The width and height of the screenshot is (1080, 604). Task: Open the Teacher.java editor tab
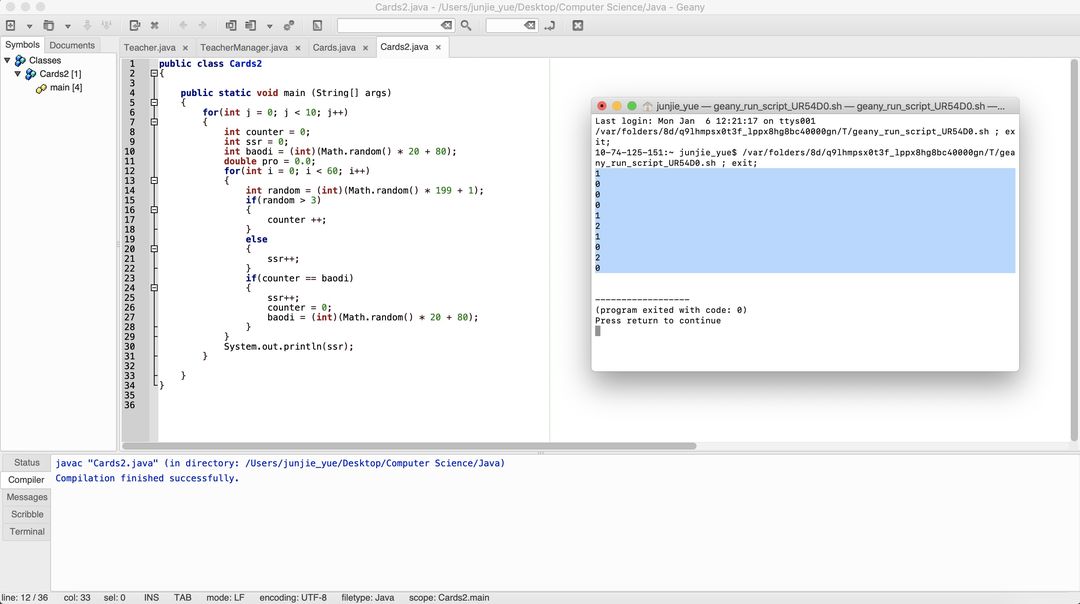click(149, 48)
